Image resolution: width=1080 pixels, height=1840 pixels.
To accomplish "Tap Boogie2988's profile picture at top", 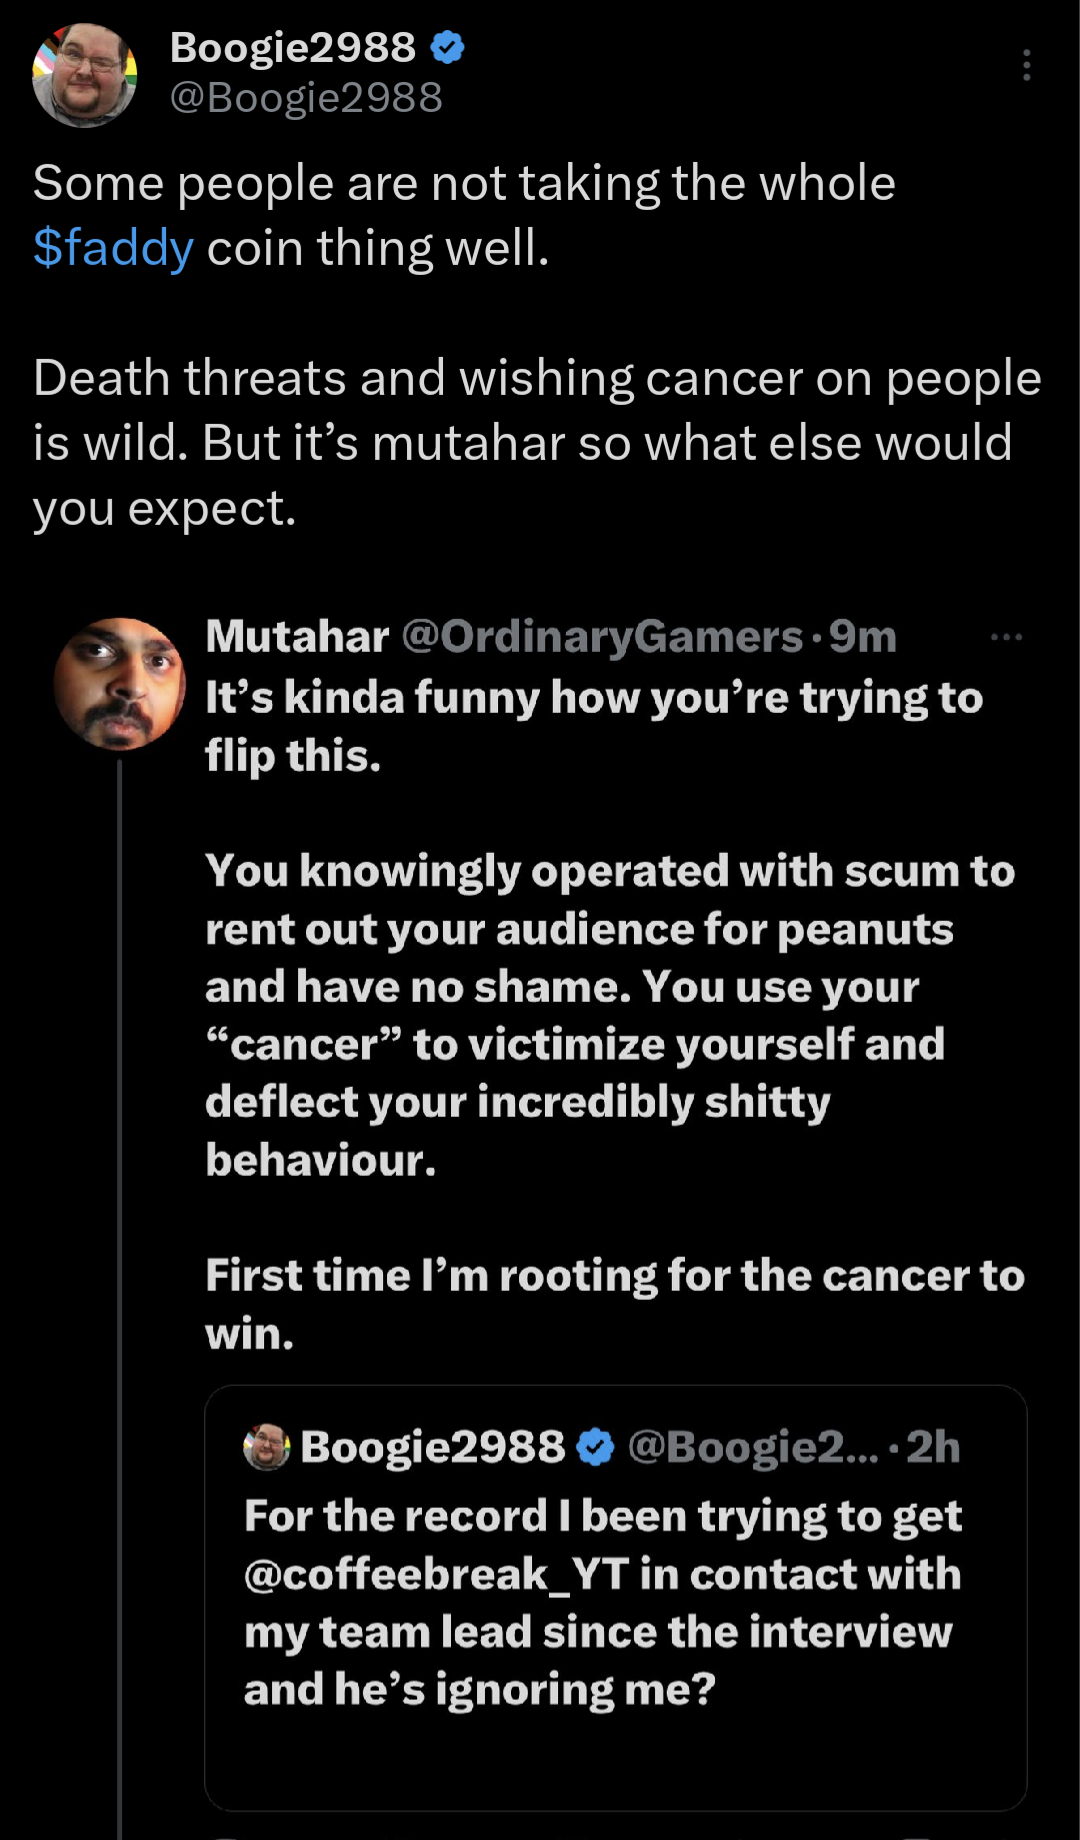I will 84,76.
